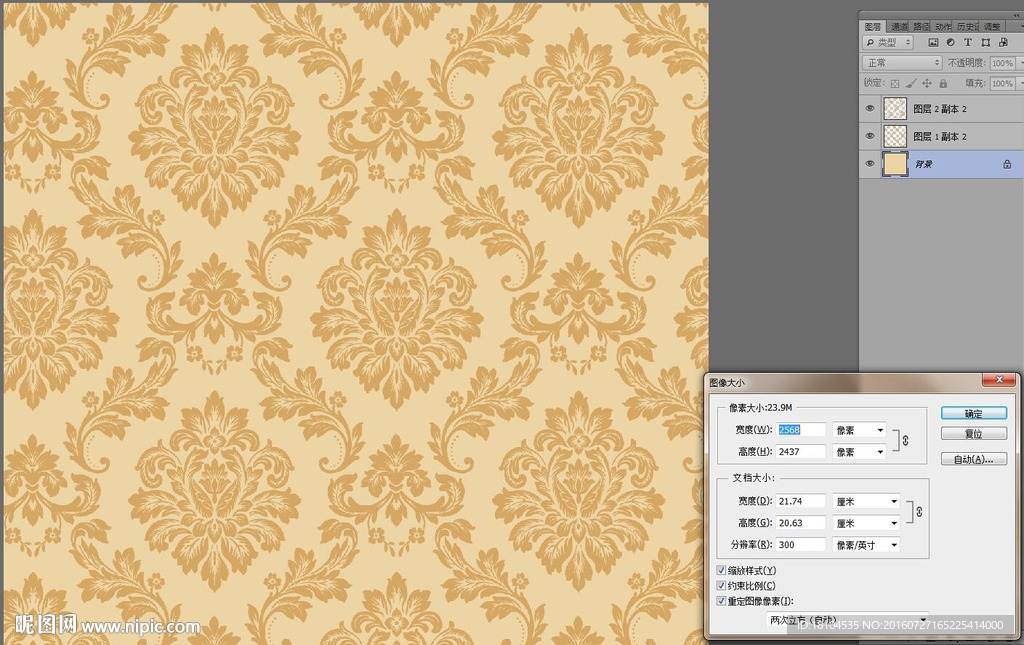Open the 填充 slider arrow
Image resolution: width=1024 pixels, height=645 pixels.
[1020, 84]
